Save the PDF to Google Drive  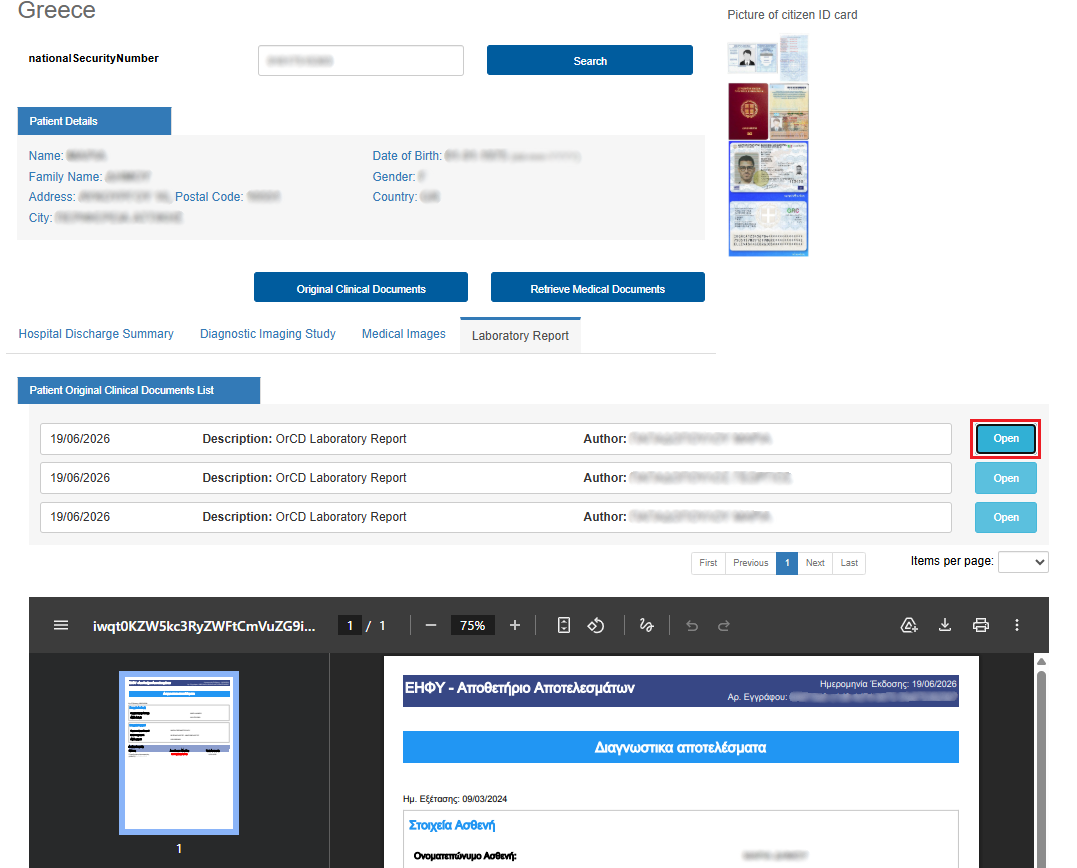point(909,625)
